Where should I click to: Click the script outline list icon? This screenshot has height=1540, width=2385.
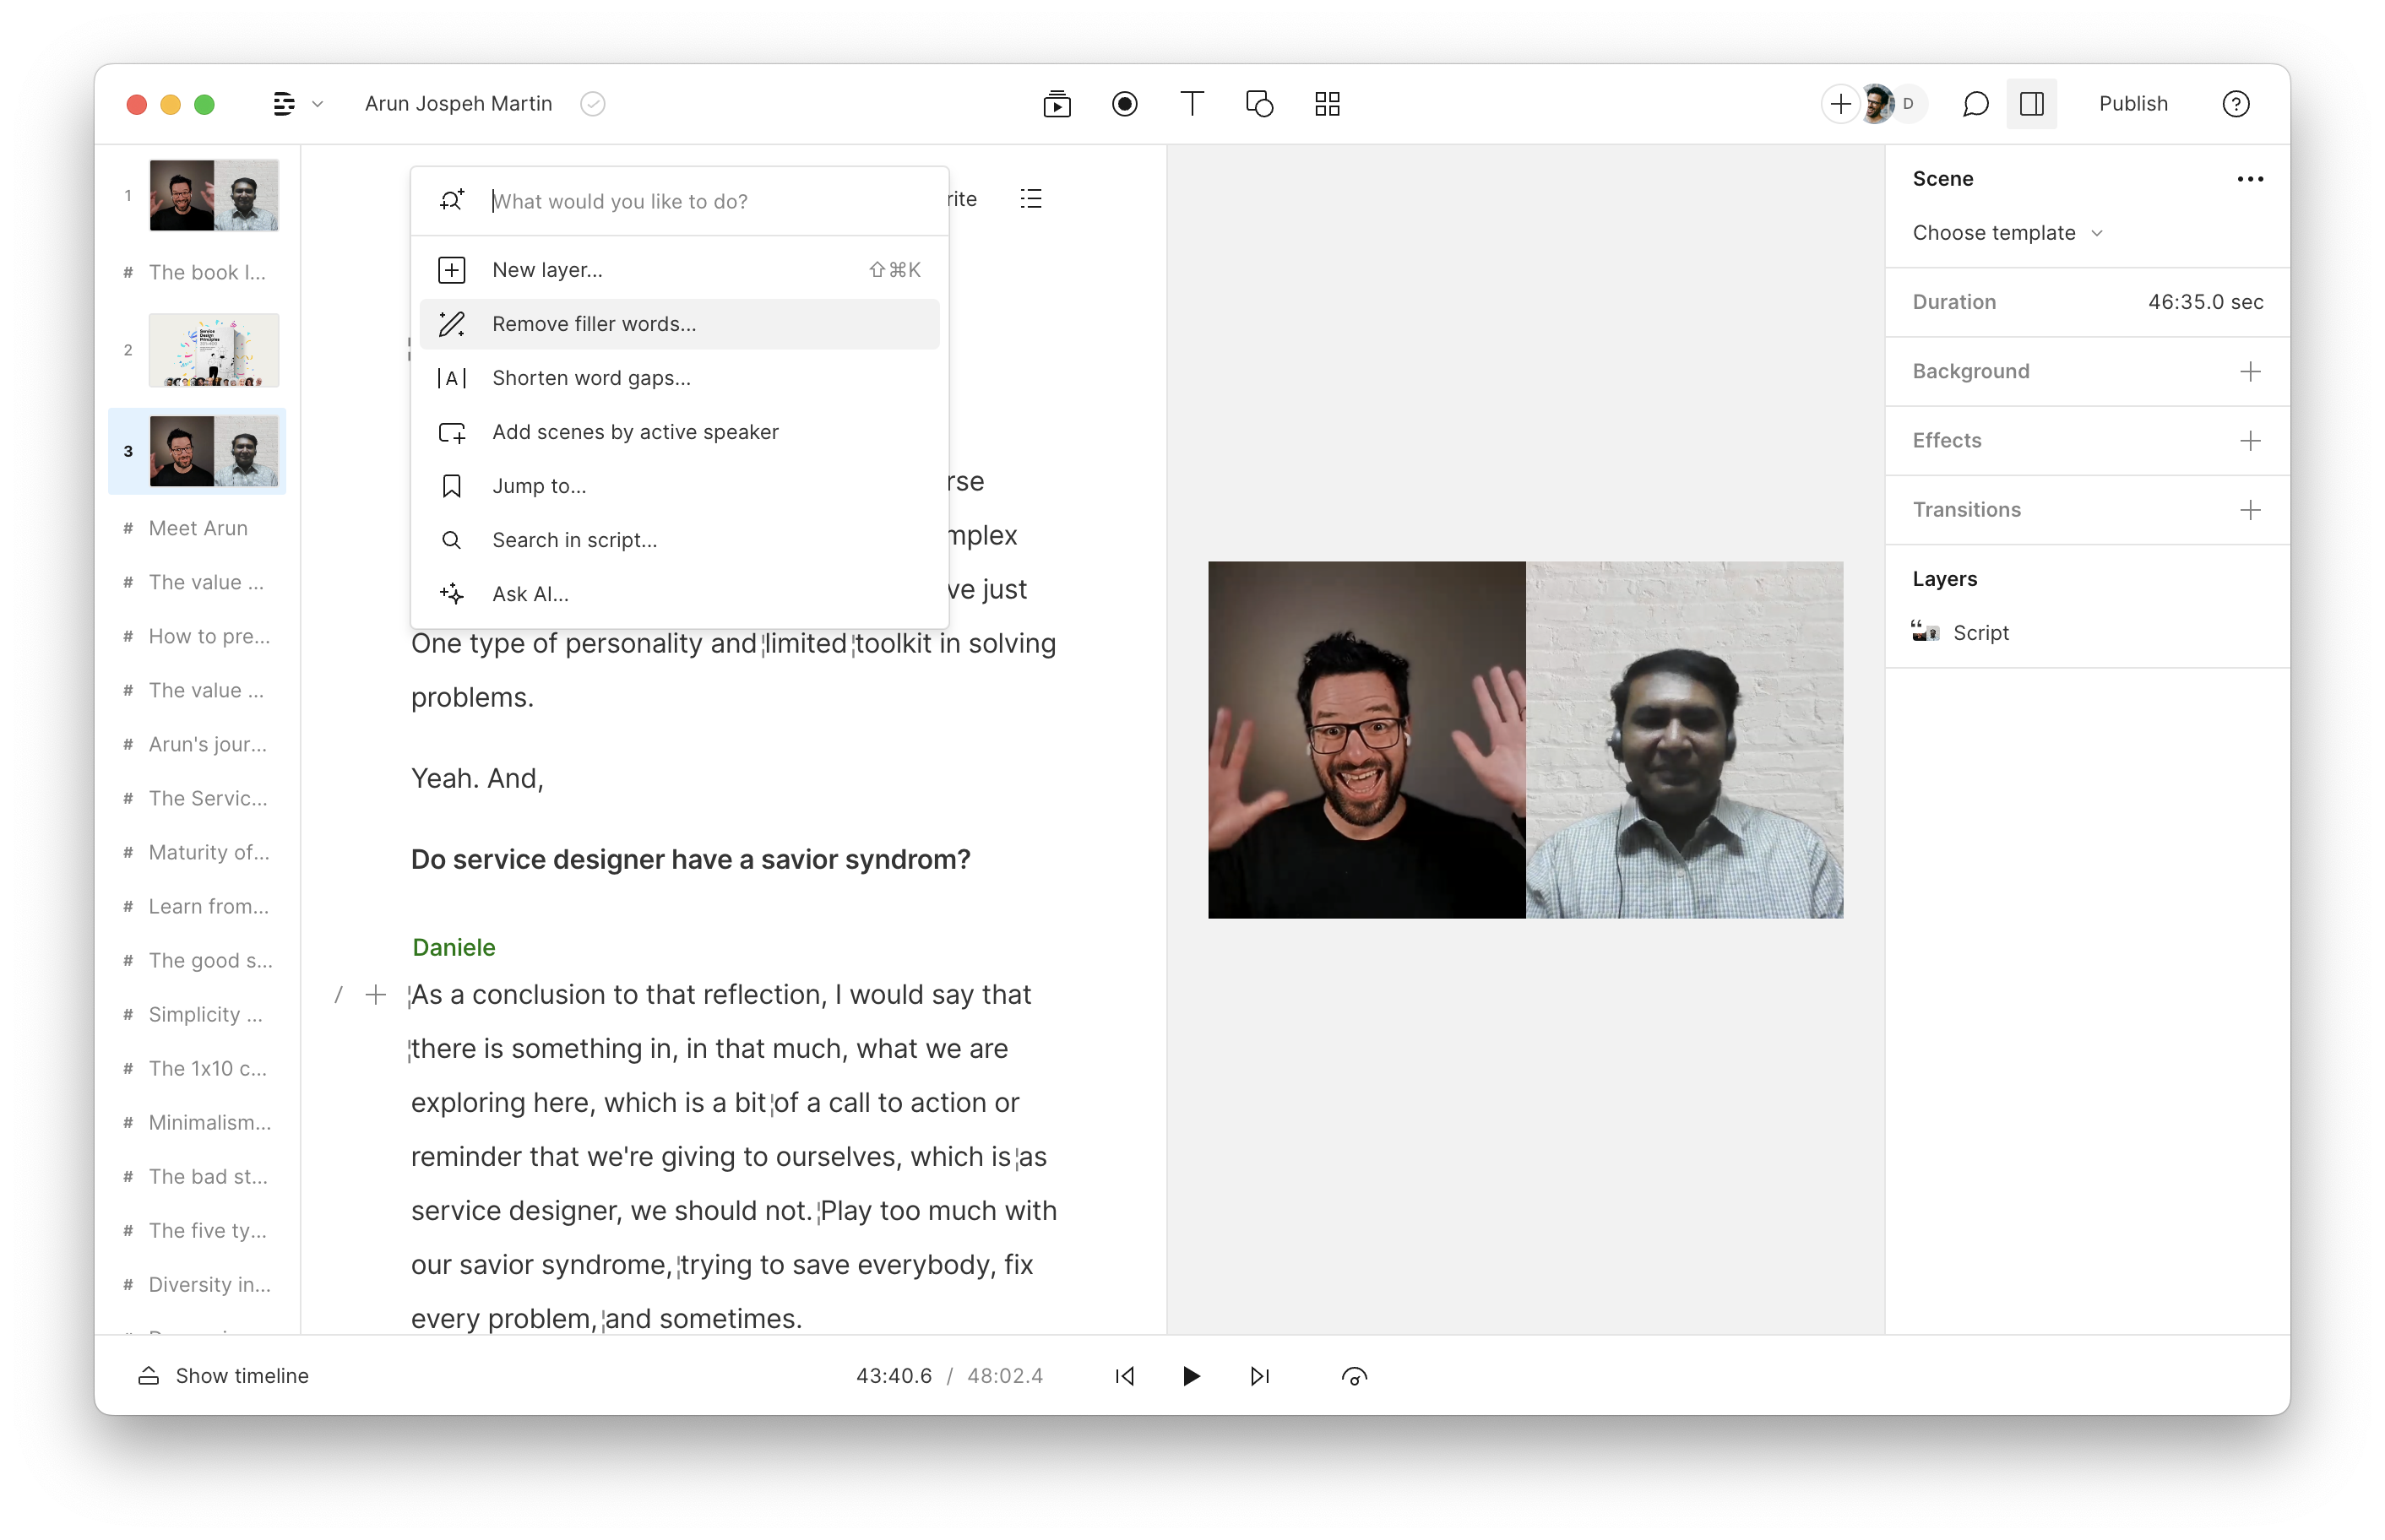[x=1031, y=199]
